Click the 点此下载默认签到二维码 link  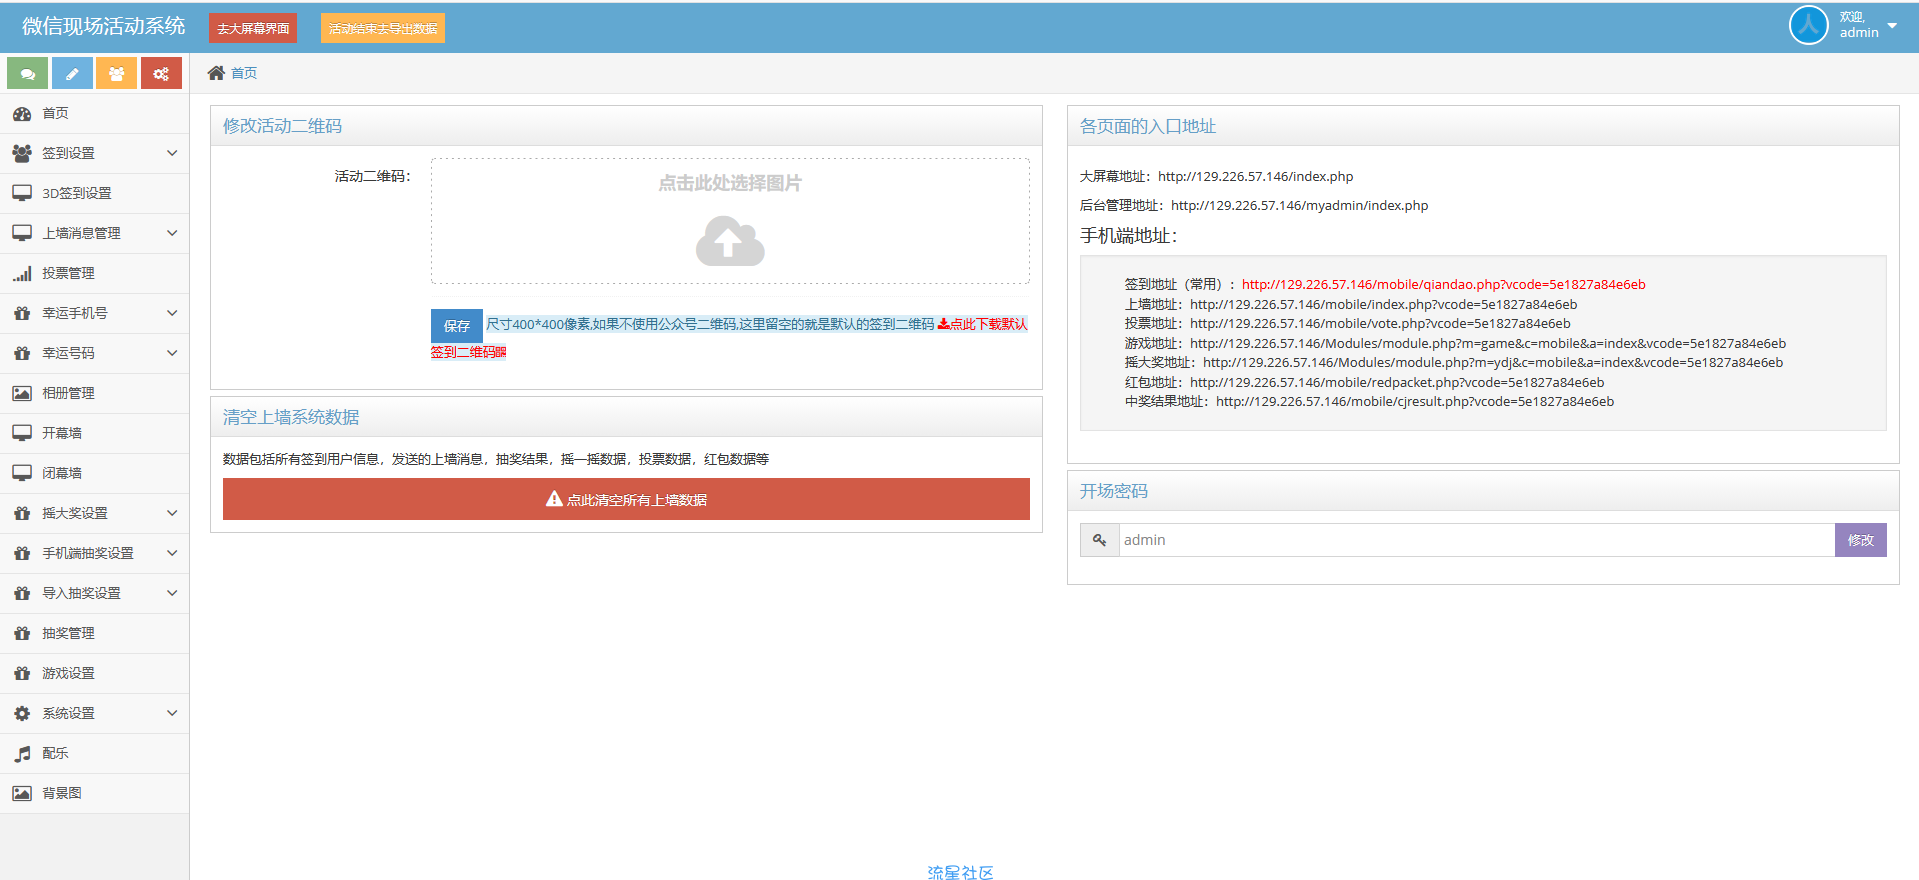point(982,324)
